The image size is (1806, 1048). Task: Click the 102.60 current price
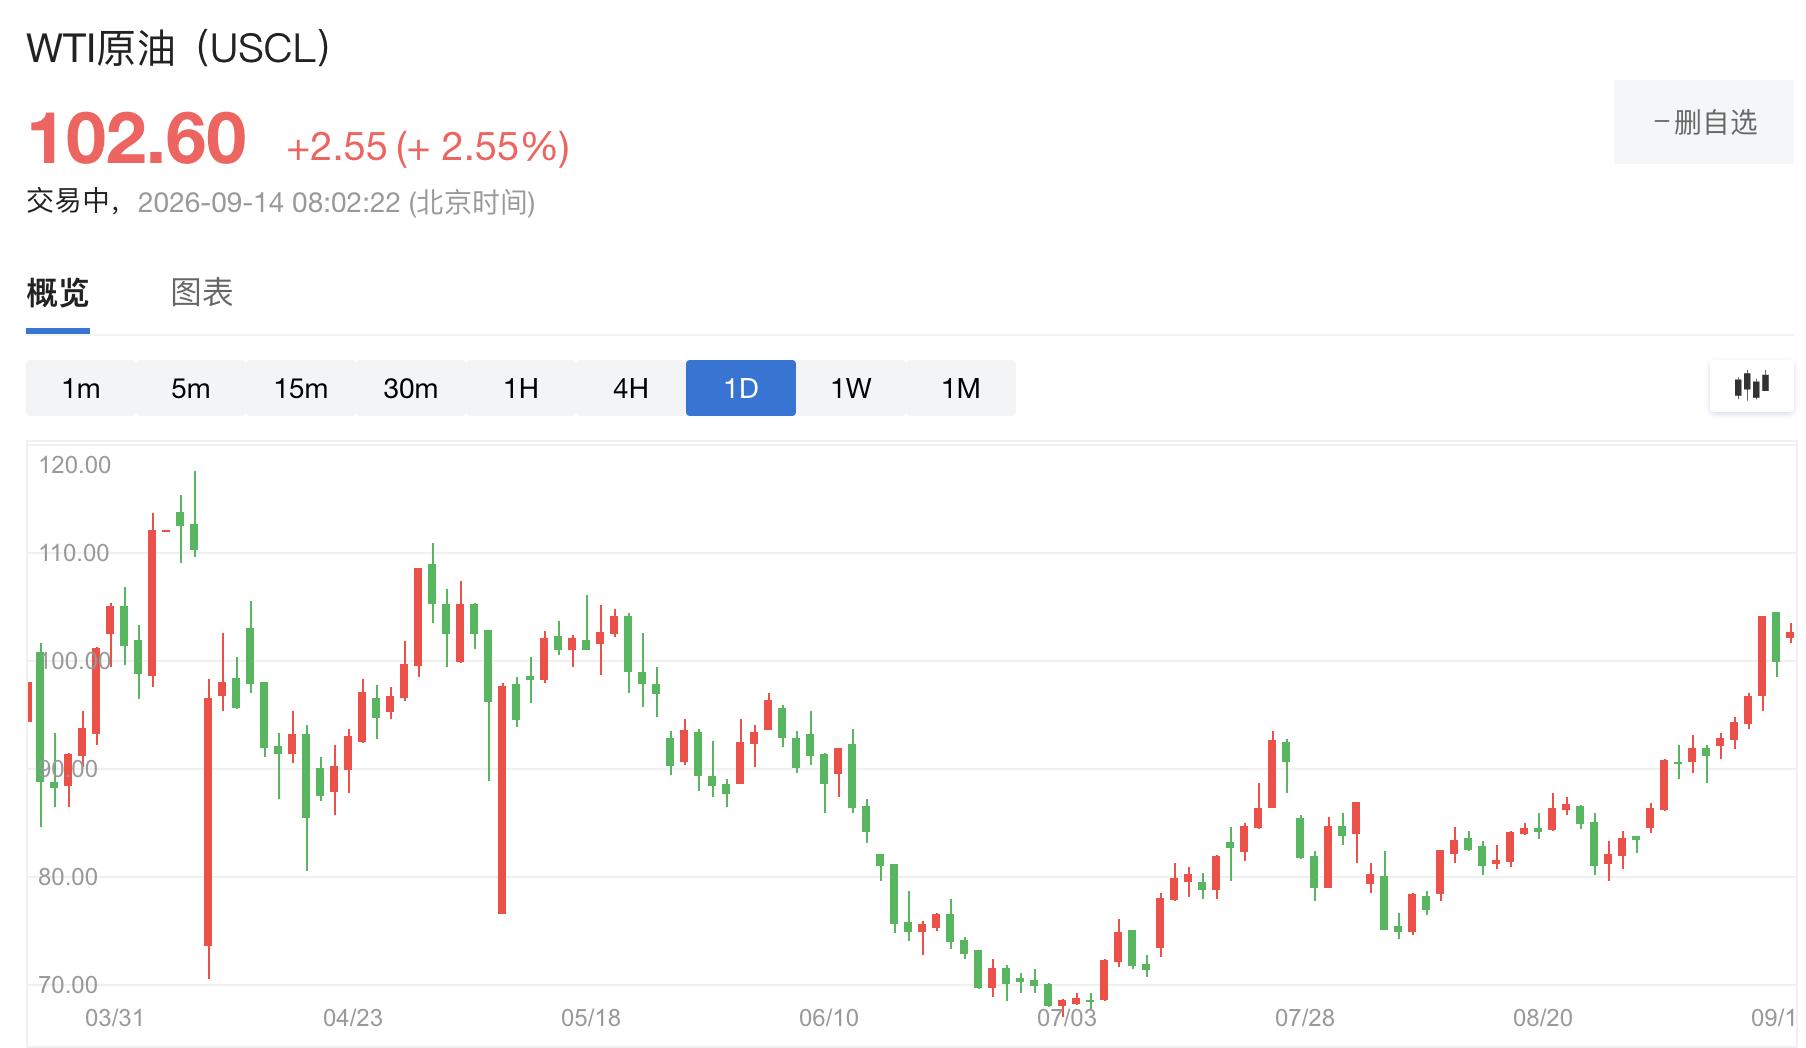[137, 138]
